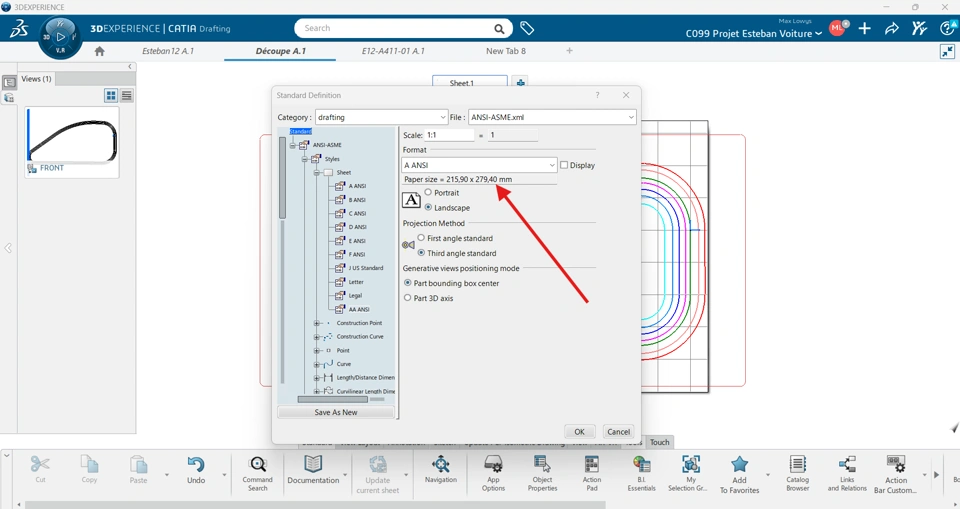This screenshot has height=509, width=960.
Task: Select B ANSI in the tree
Action: pos(357,200)
